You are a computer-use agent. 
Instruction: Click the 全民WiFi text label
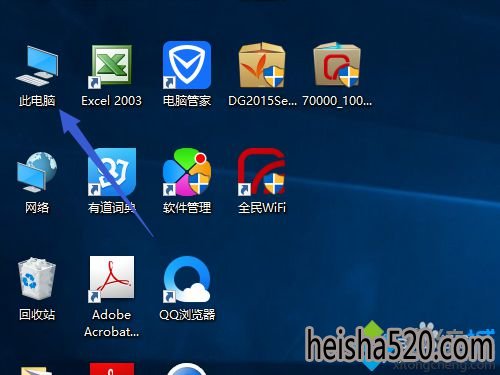[262, 208]
